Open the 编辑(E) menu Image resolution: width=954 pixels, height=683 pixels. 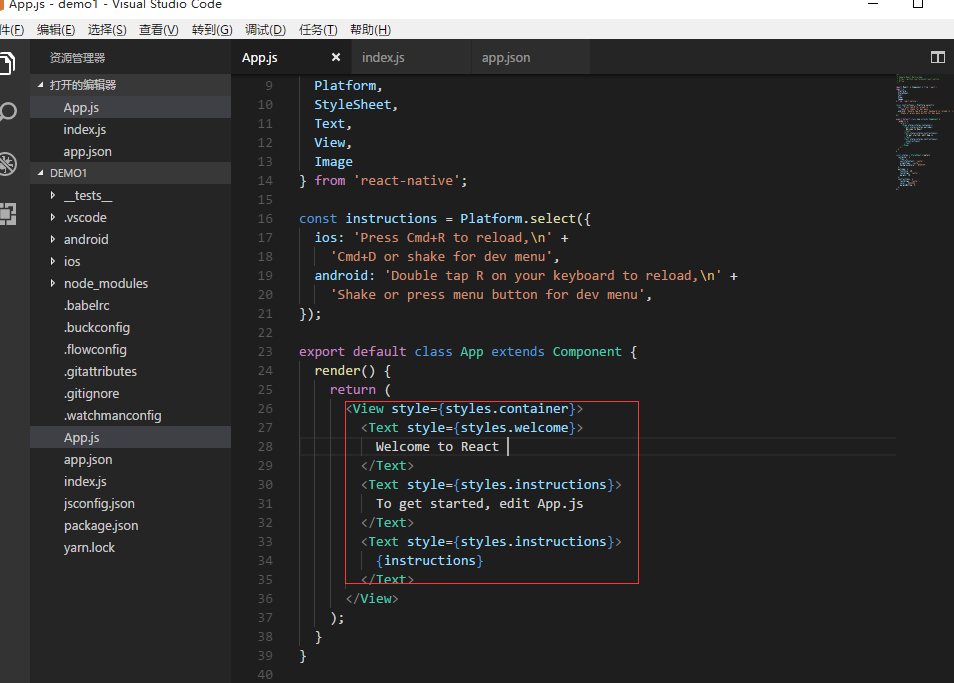55,30
